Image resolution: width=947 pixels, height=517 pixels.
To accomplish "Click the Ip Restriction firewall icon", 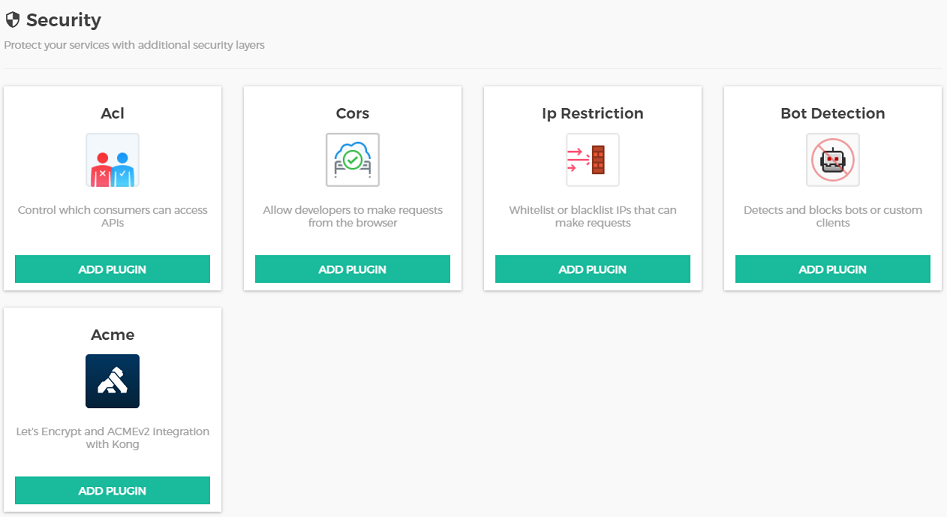I will (x=592, y=160).
